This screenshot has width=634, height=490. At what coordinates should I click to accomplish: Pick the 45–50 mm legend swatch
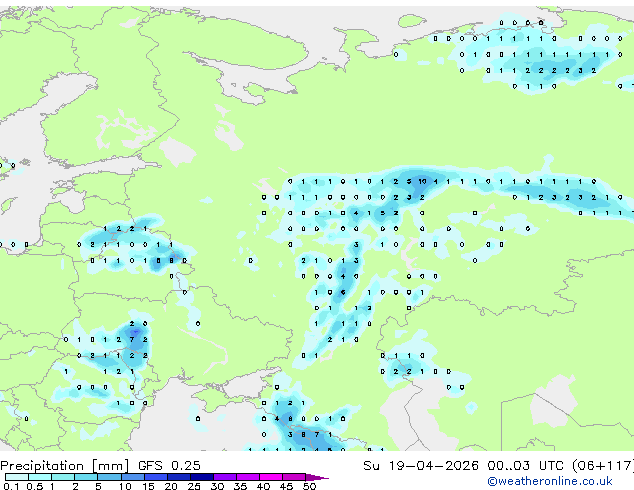(x=294, y=477)
